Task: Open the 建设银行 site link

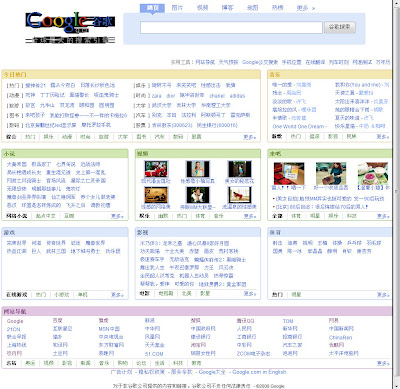Action: [200, 337]
